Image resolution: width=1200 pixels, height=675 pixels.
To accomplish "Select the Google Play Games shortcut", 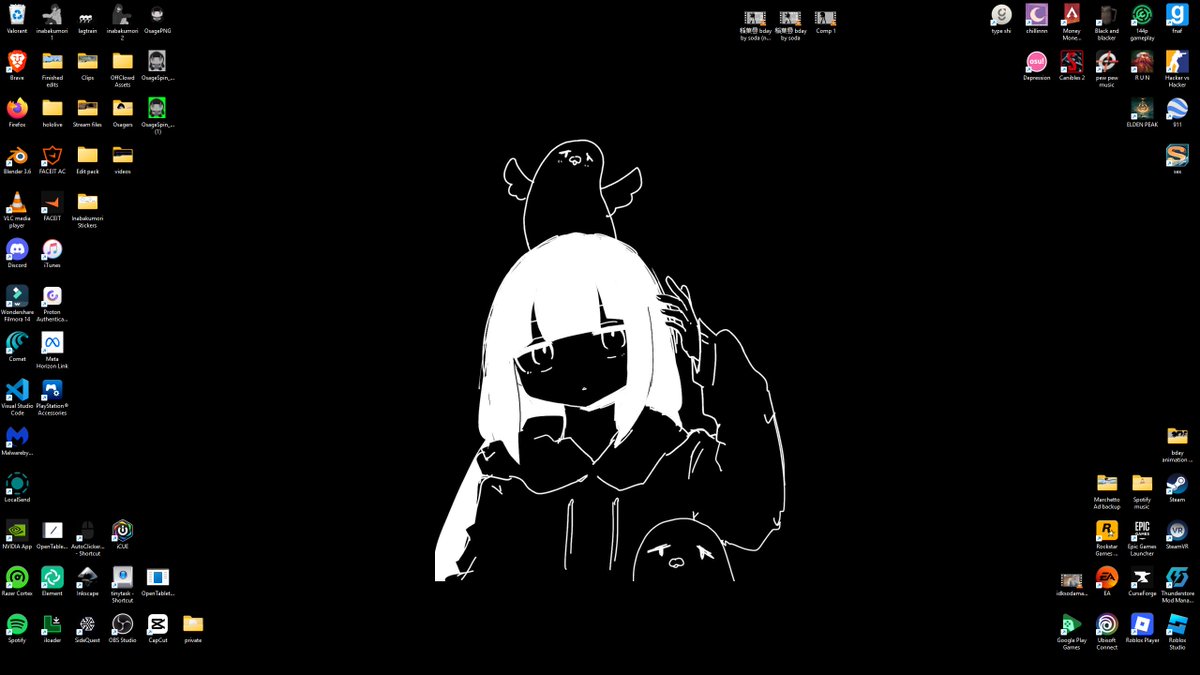I will coord(1071,624).
